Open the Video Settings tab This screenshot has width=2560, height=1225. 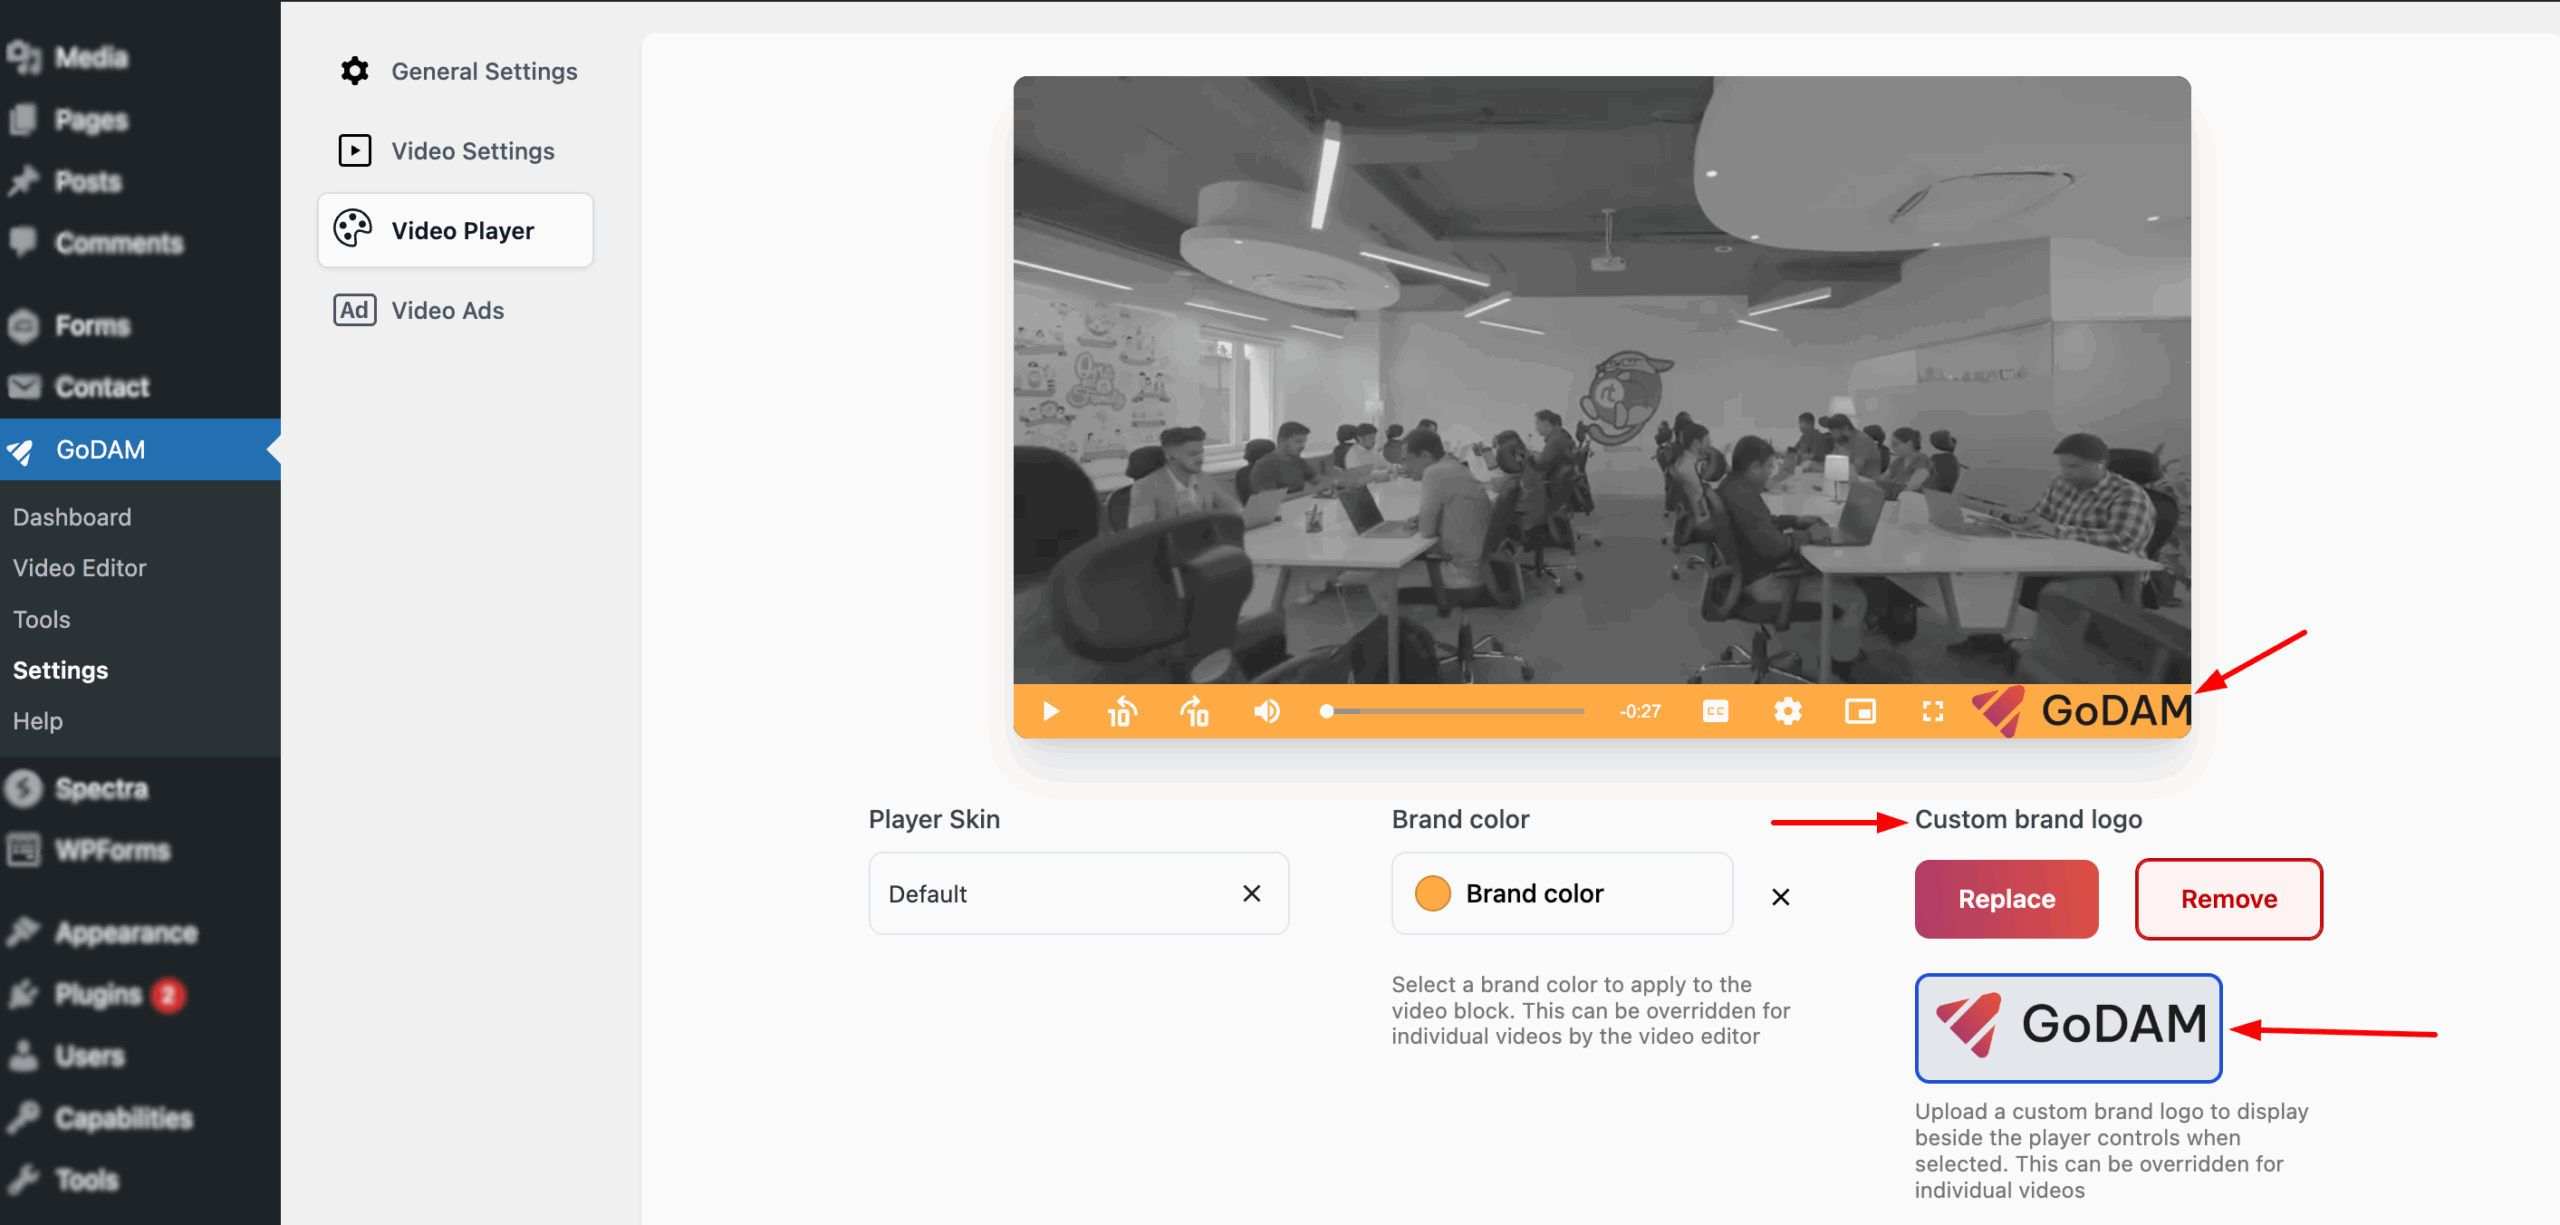coord(472,150)
